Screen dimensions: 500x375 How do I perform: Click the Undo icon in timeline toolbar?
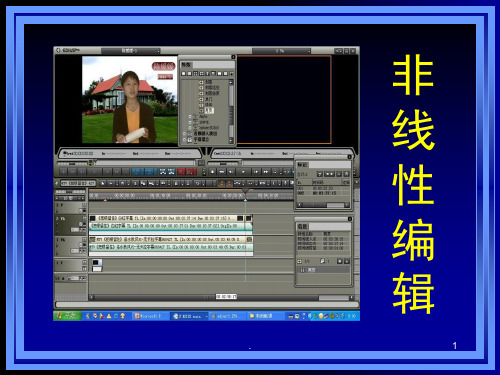point(198,183)
